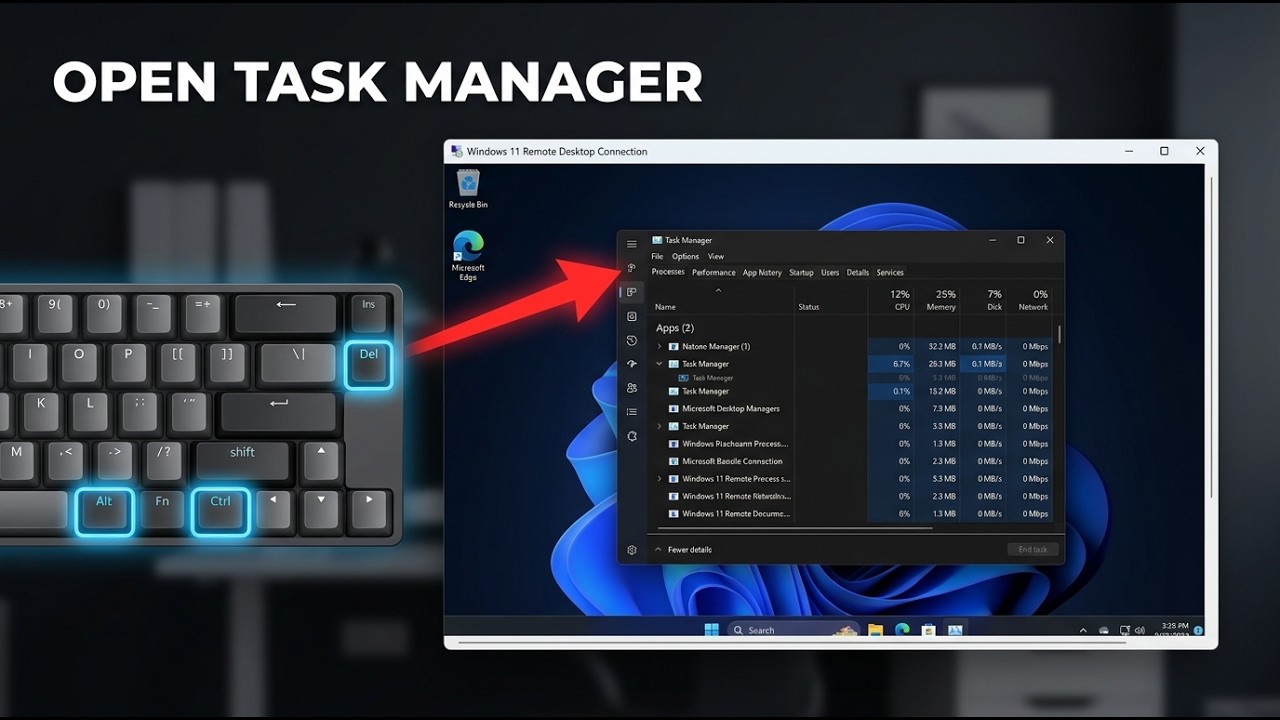Screen dimensions: 1280x720
Task: Select the Microsoft Desktop Managers process icon
Action: coord(673,409)
